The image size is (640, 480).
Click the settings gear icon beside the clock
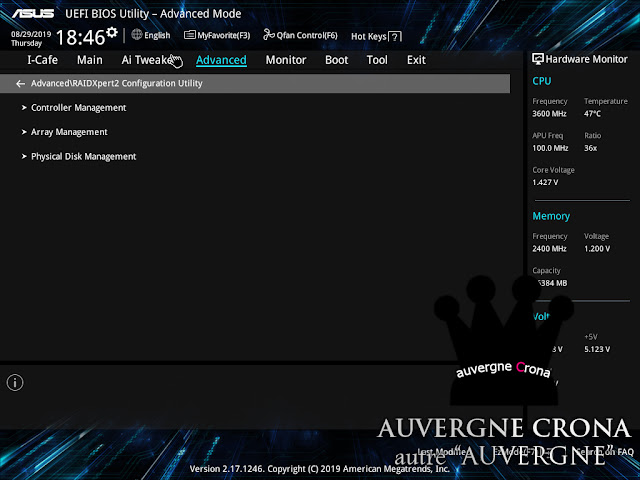coord(112,33)
